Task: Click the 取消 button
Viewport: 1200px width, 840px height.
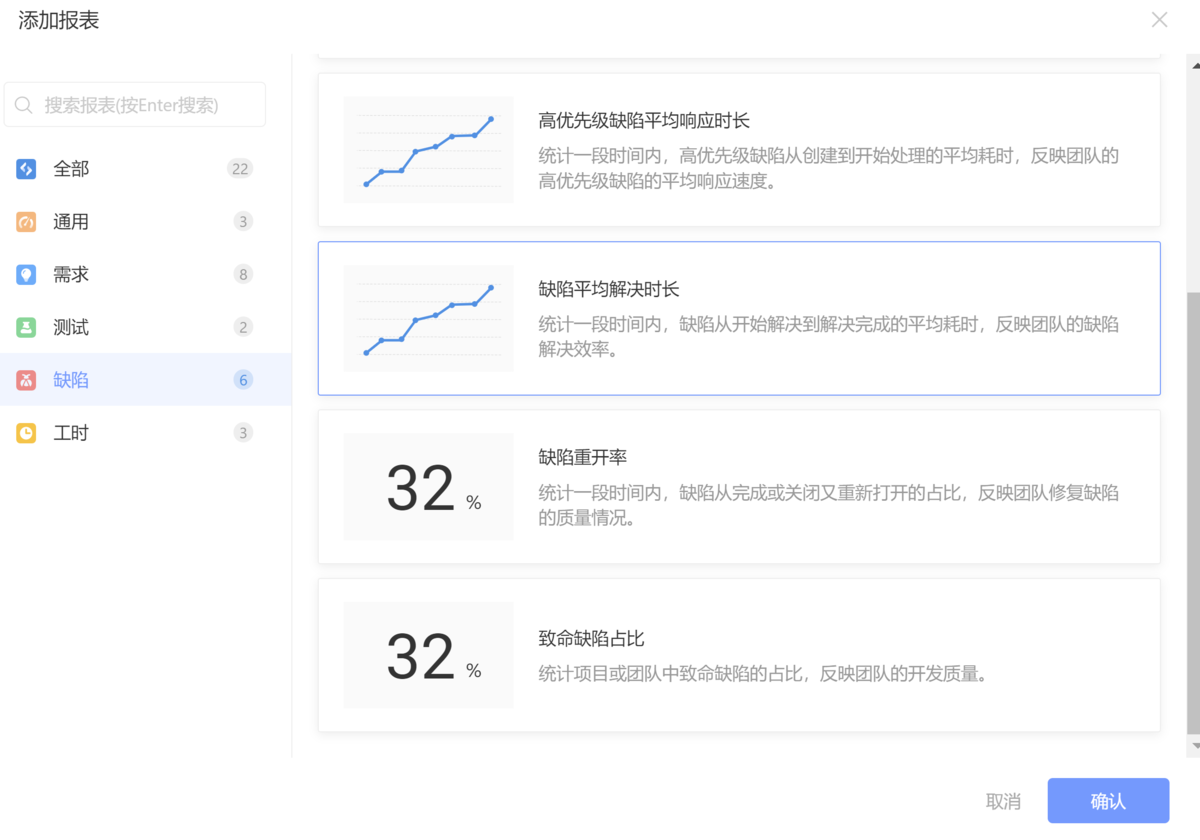Action: [1004, 801]
